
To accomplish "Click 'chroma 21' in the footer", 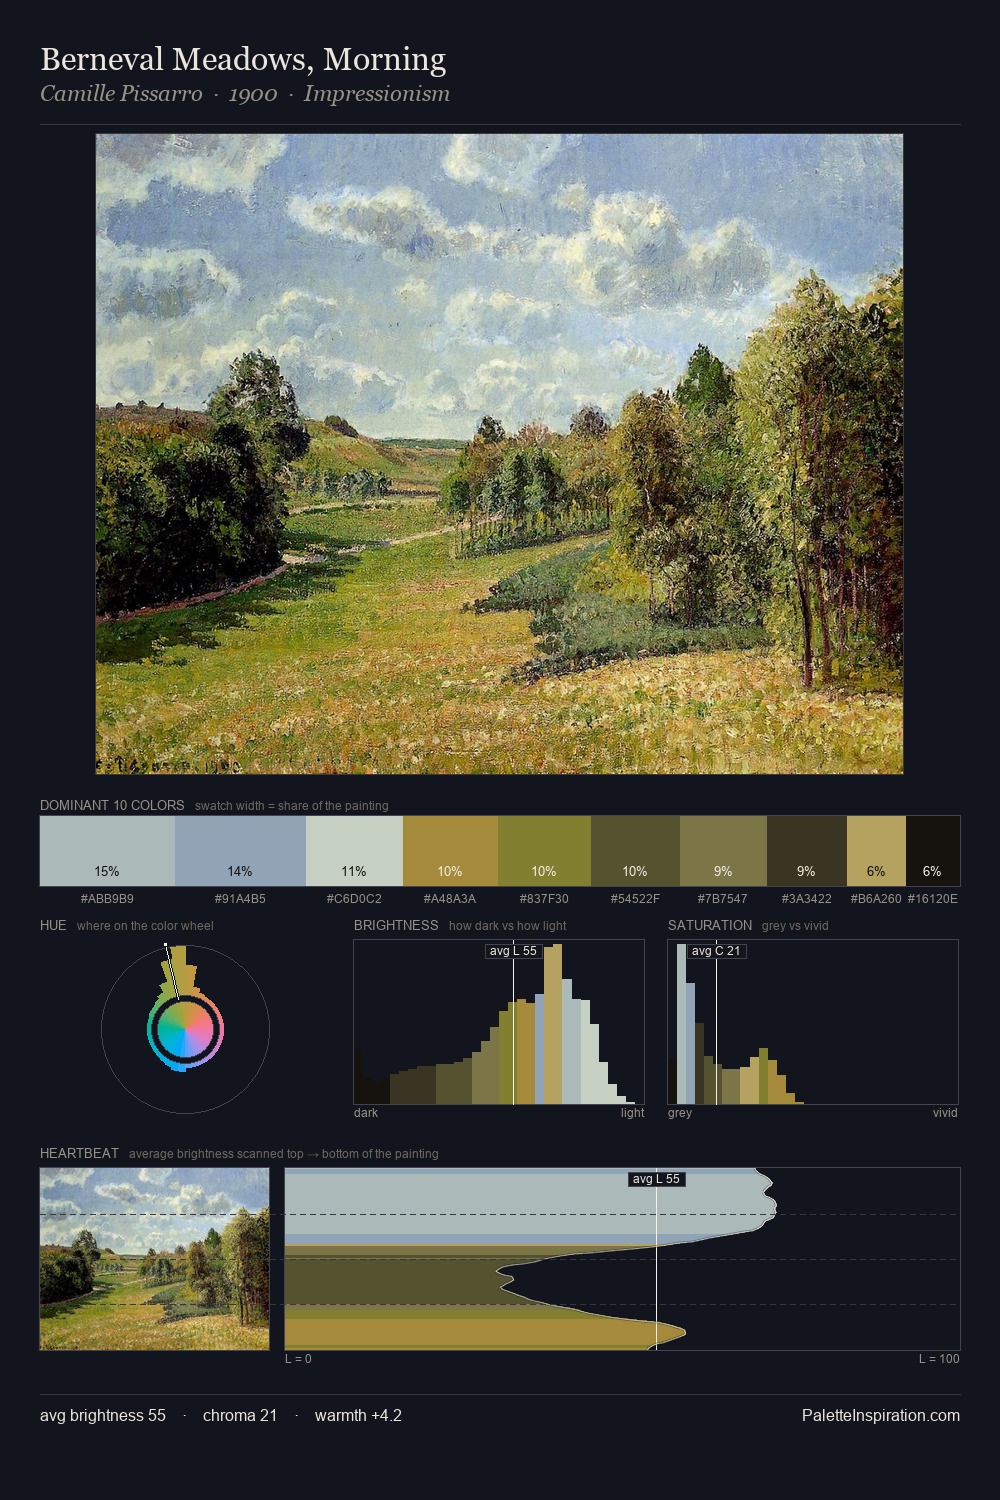I will pyautogui.click(x=240, y=1415).
